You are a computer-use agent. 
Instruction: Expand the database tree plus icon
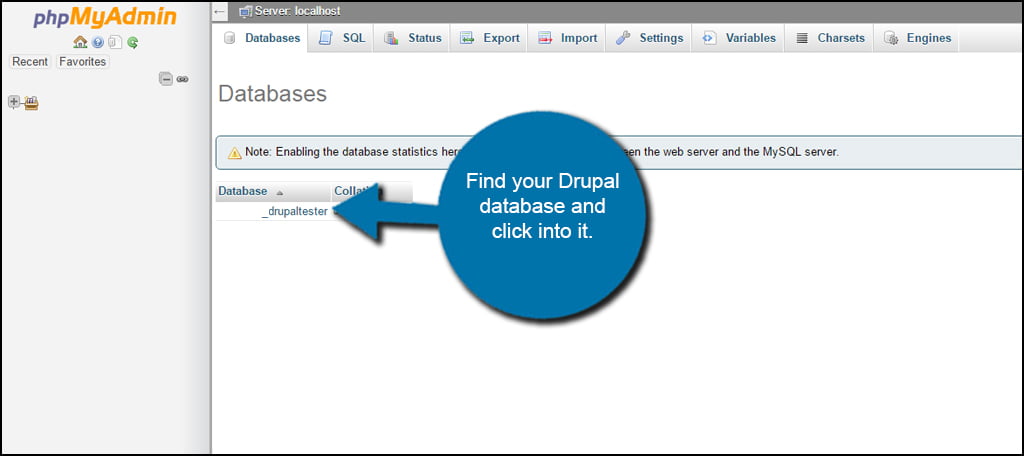click(14, 101)
